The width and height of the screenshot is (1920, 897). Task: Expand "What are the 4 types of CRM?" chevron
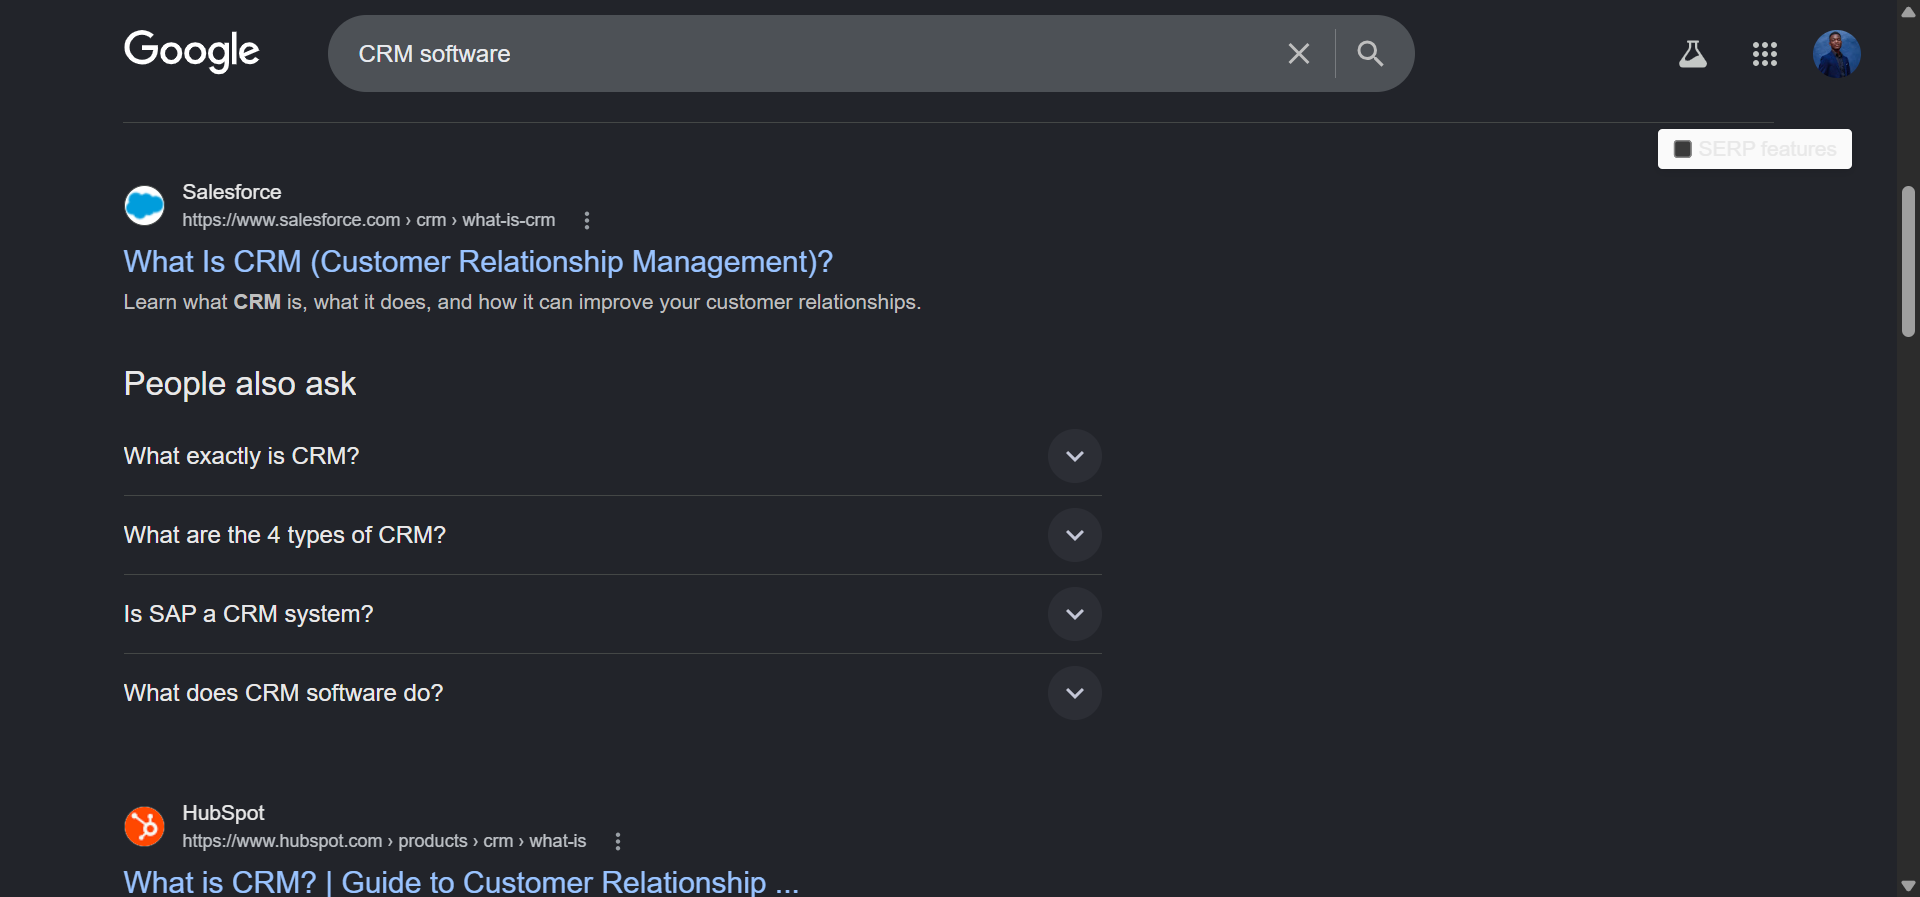pos(1074,535)
